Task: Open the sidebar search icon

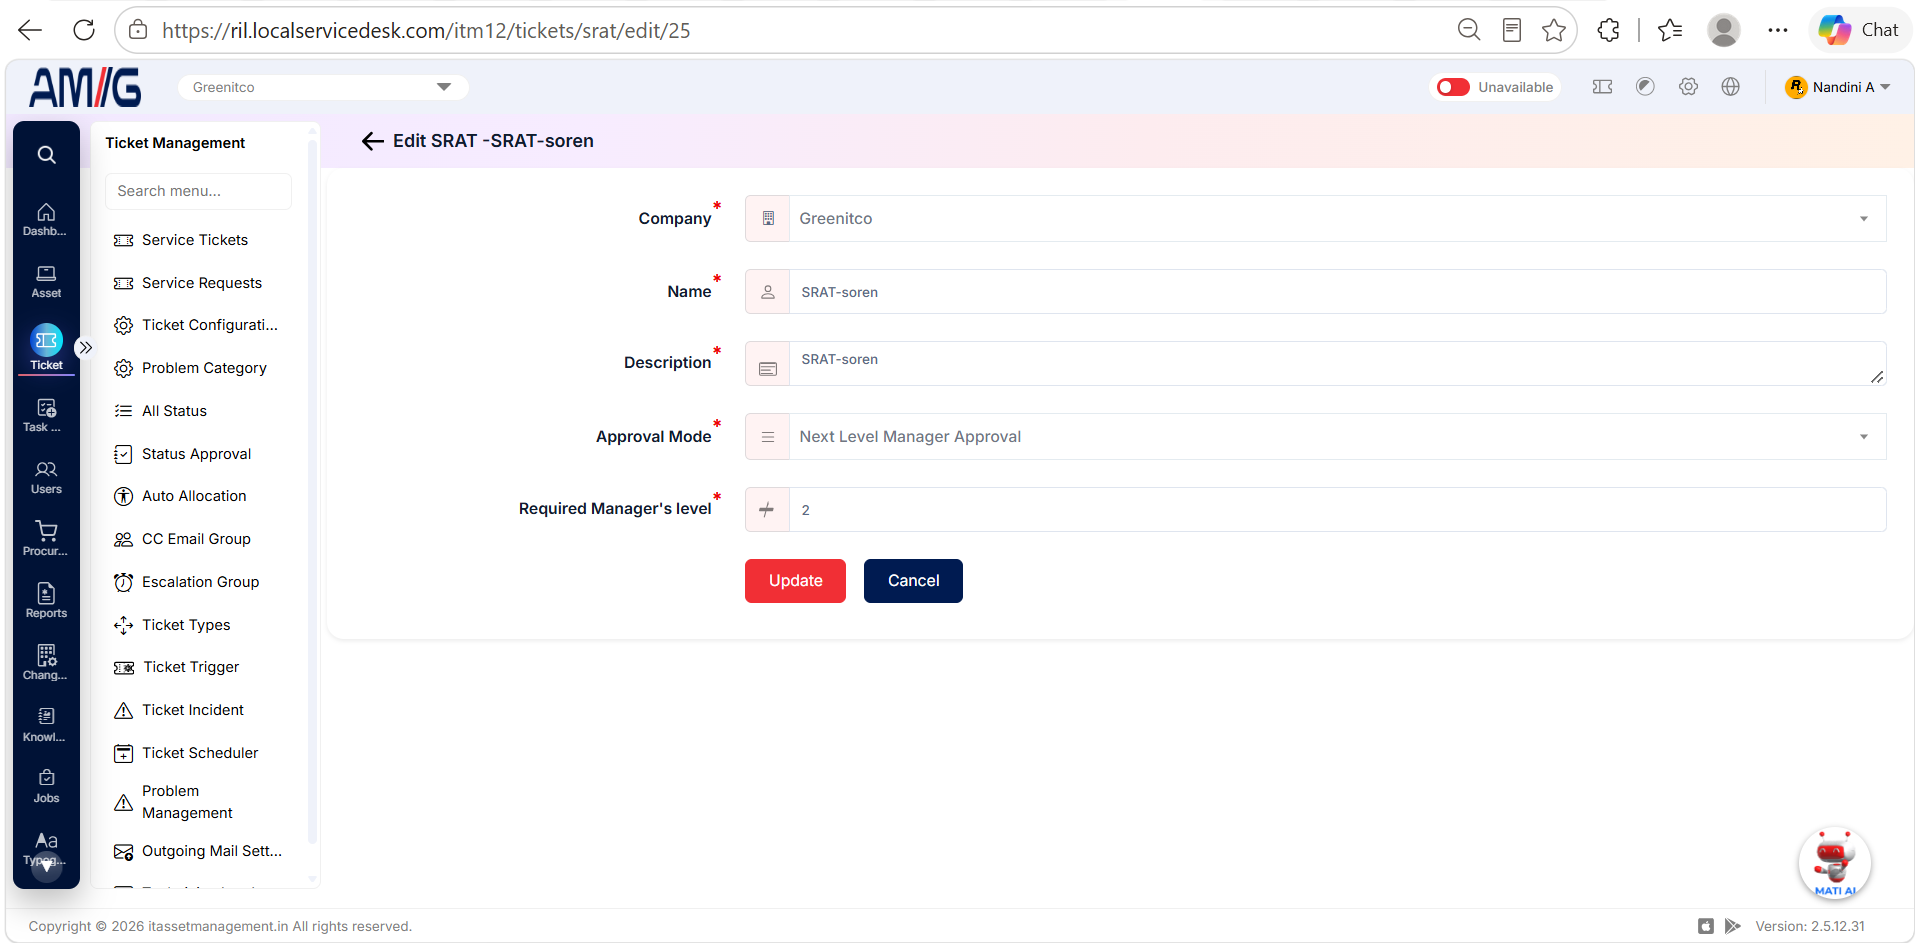Action: click(46, 155)
